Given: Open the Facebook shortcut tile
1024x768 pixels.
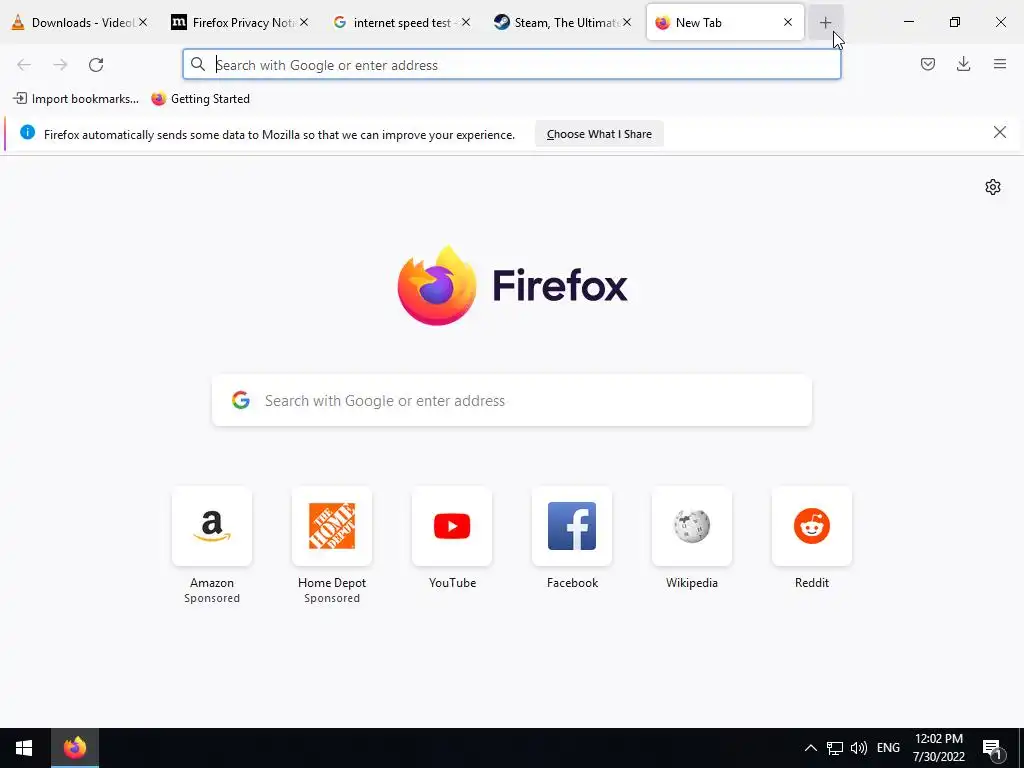Looking at the screenshot, I should [x=572, y=526].
